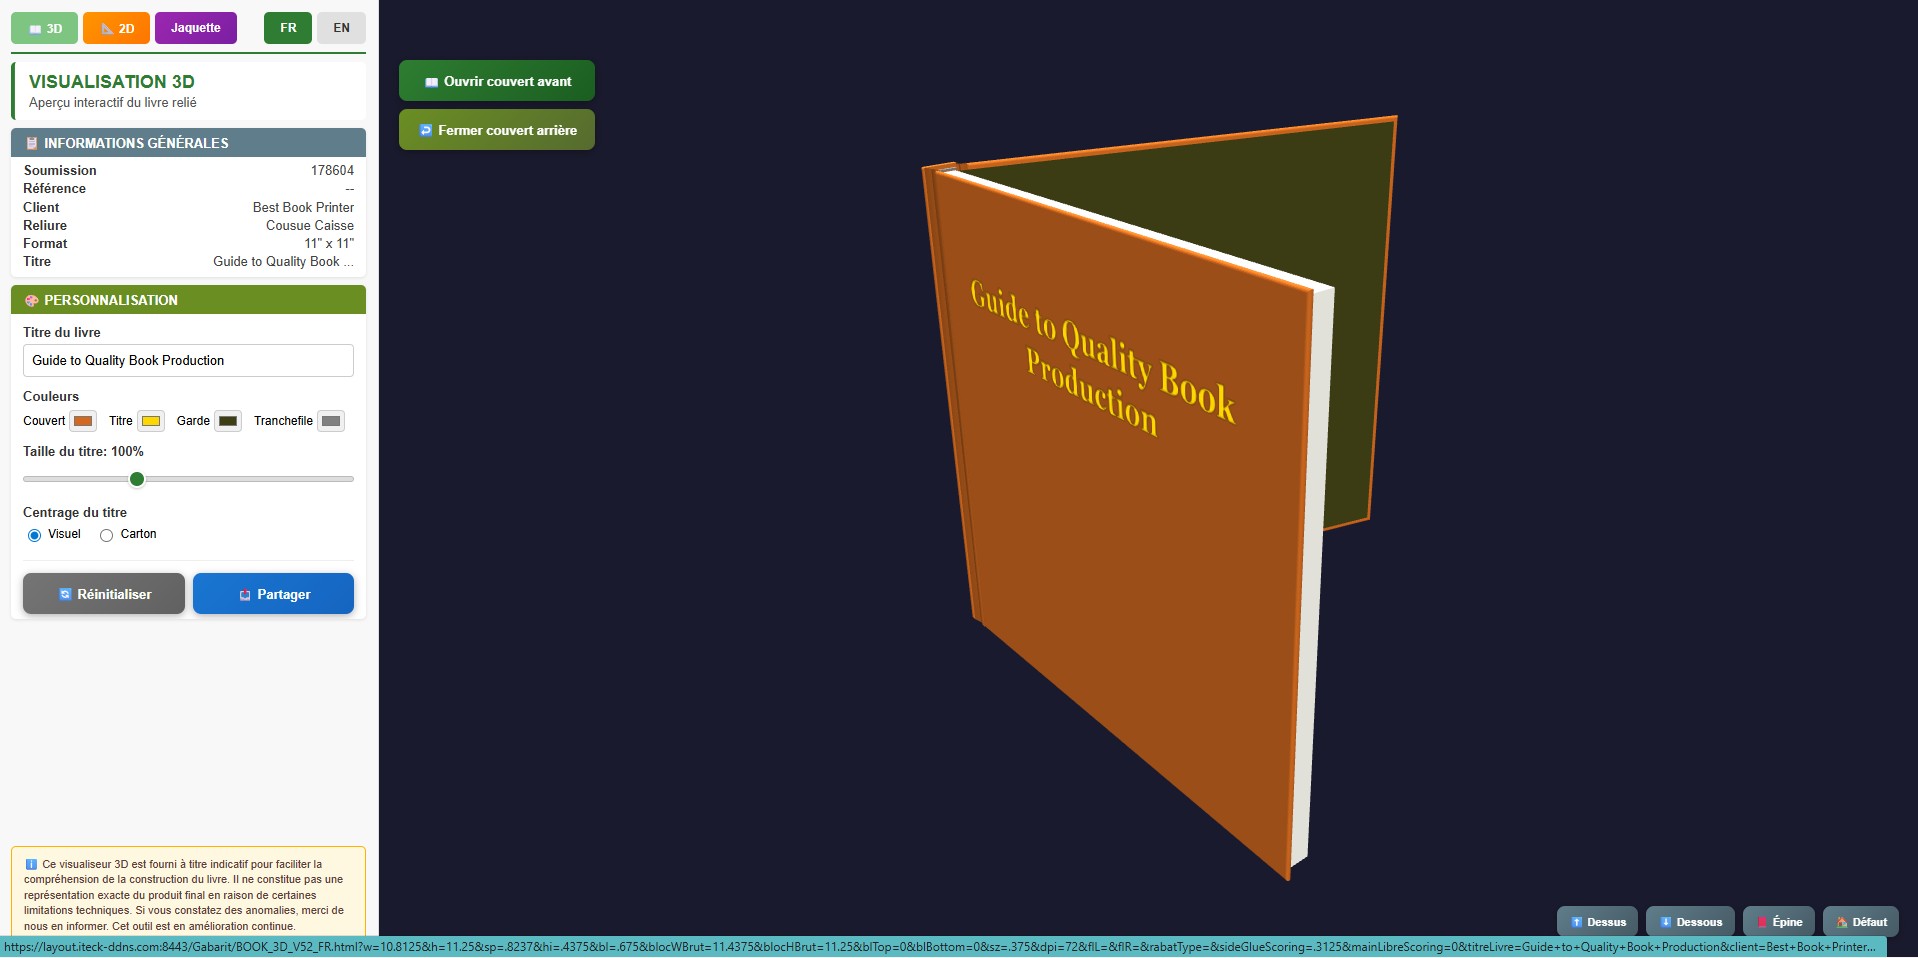1918x958 pixels.
Task: Open the Tranchefile color swatch
Action: click(331, 421)
